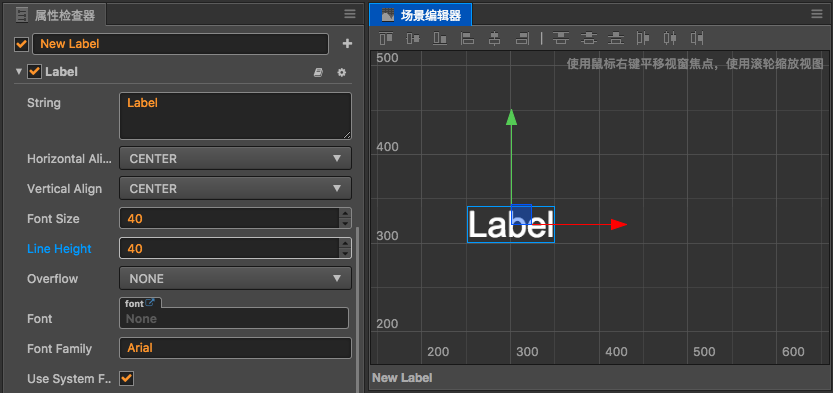Screen dimensions: 833x393
Task: Click the align top edges icon
Action: coord(386,38)
